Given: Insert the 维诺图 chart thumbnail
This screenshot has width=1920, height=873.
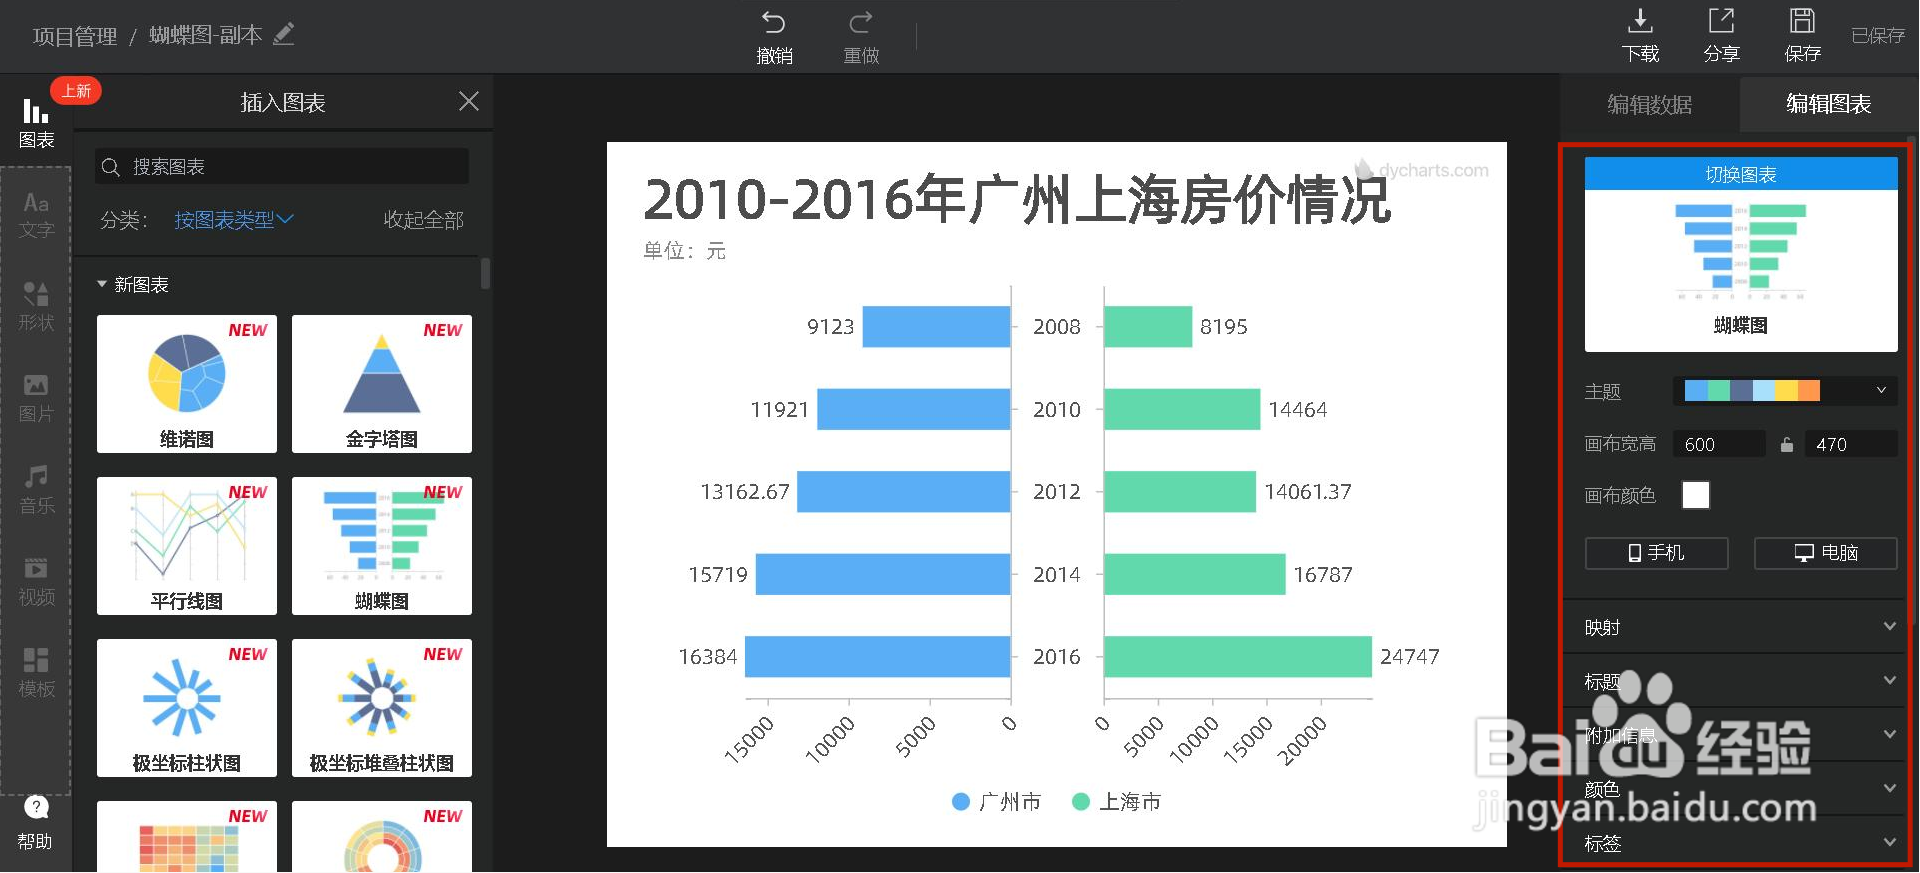Looking at the screenshot, I should coord(187,384).
